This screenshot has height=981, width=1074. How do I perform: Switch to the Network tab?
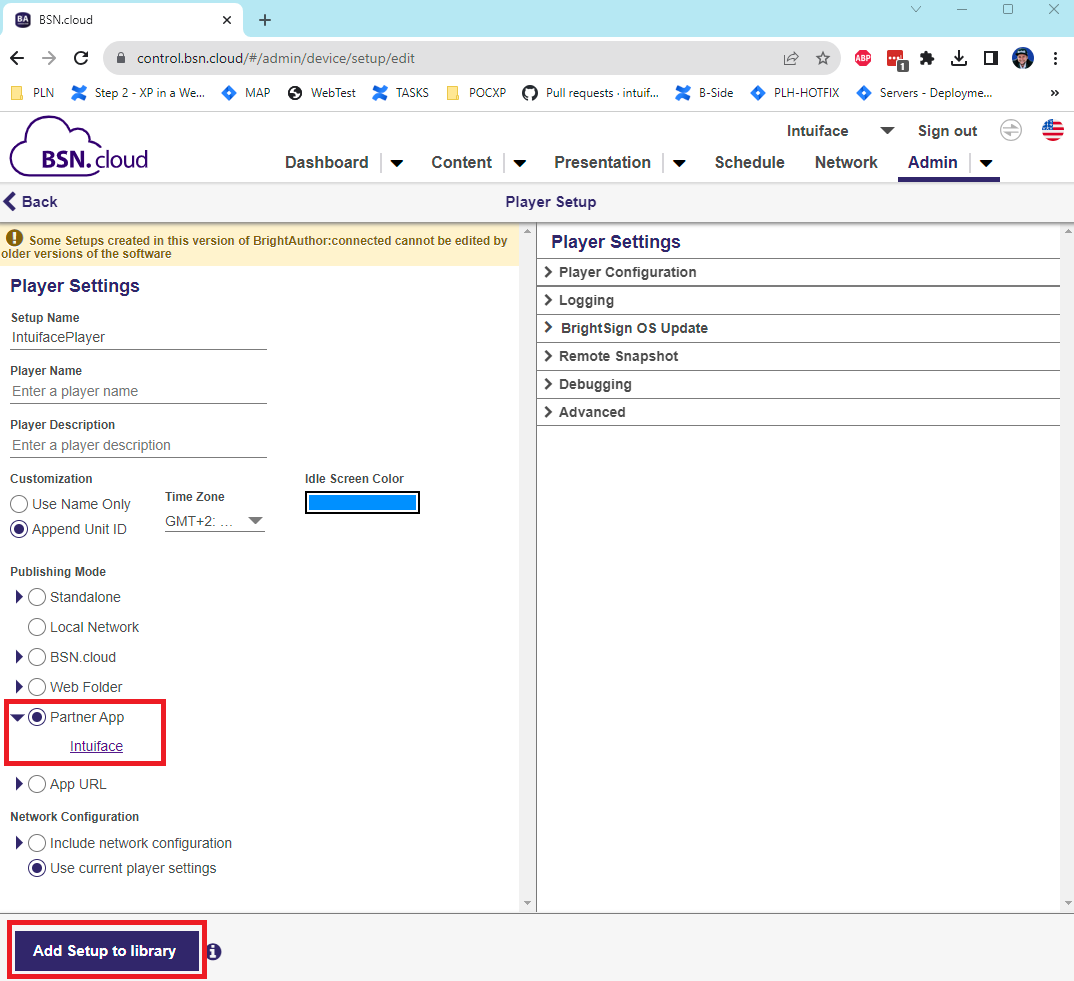tap(846, 162)
